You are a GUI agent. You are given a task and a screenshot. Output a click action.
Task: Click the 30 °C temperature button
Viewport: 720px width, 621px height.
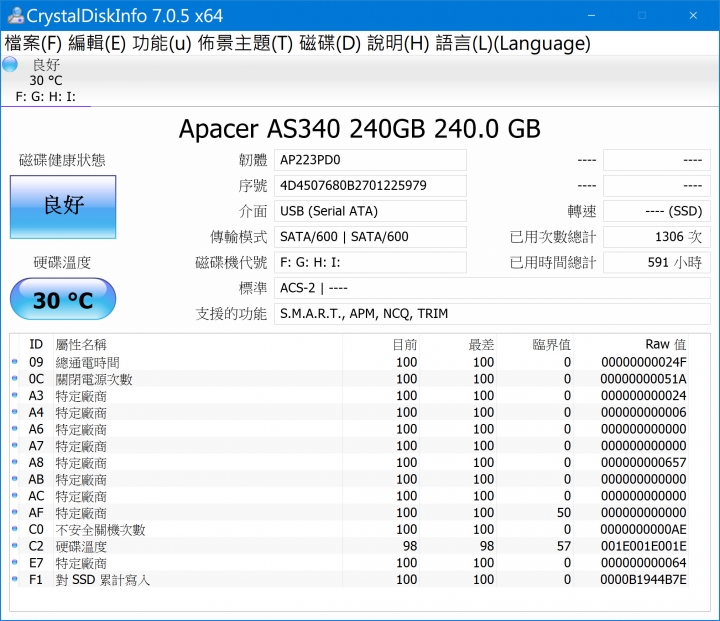[63, 299]
